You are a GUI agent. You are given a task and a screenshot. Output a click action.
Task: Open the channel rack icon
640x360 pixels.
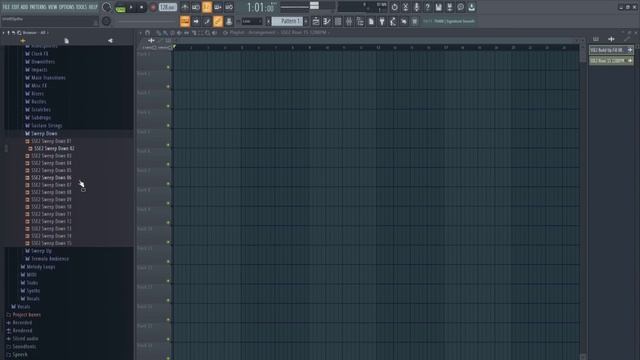coord(338,21)
